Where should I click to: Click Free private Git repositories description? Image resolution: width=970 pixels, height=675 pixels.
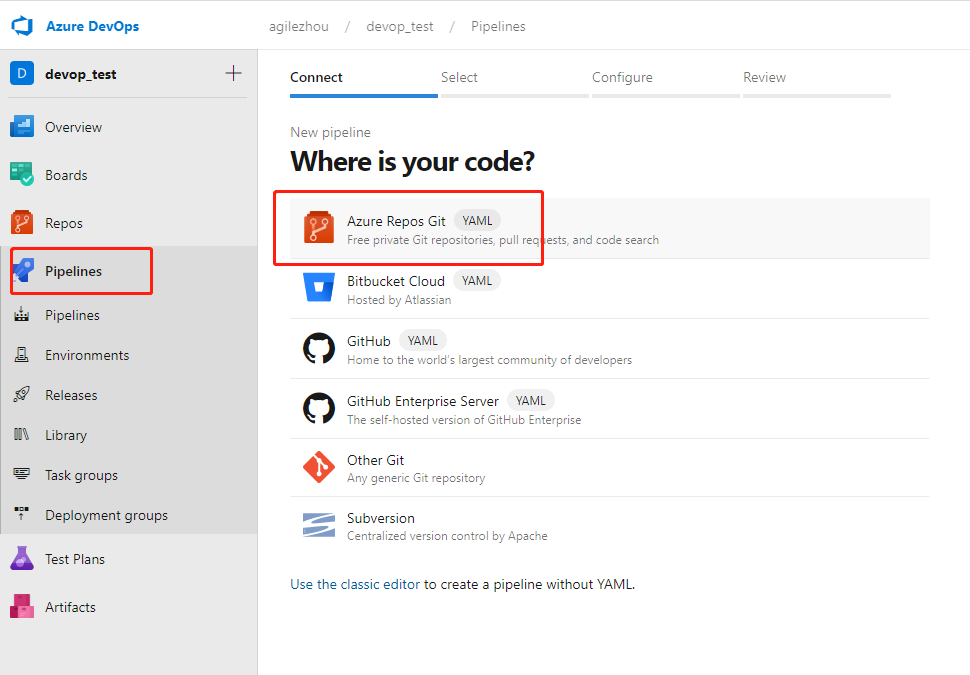pos(502,240)
